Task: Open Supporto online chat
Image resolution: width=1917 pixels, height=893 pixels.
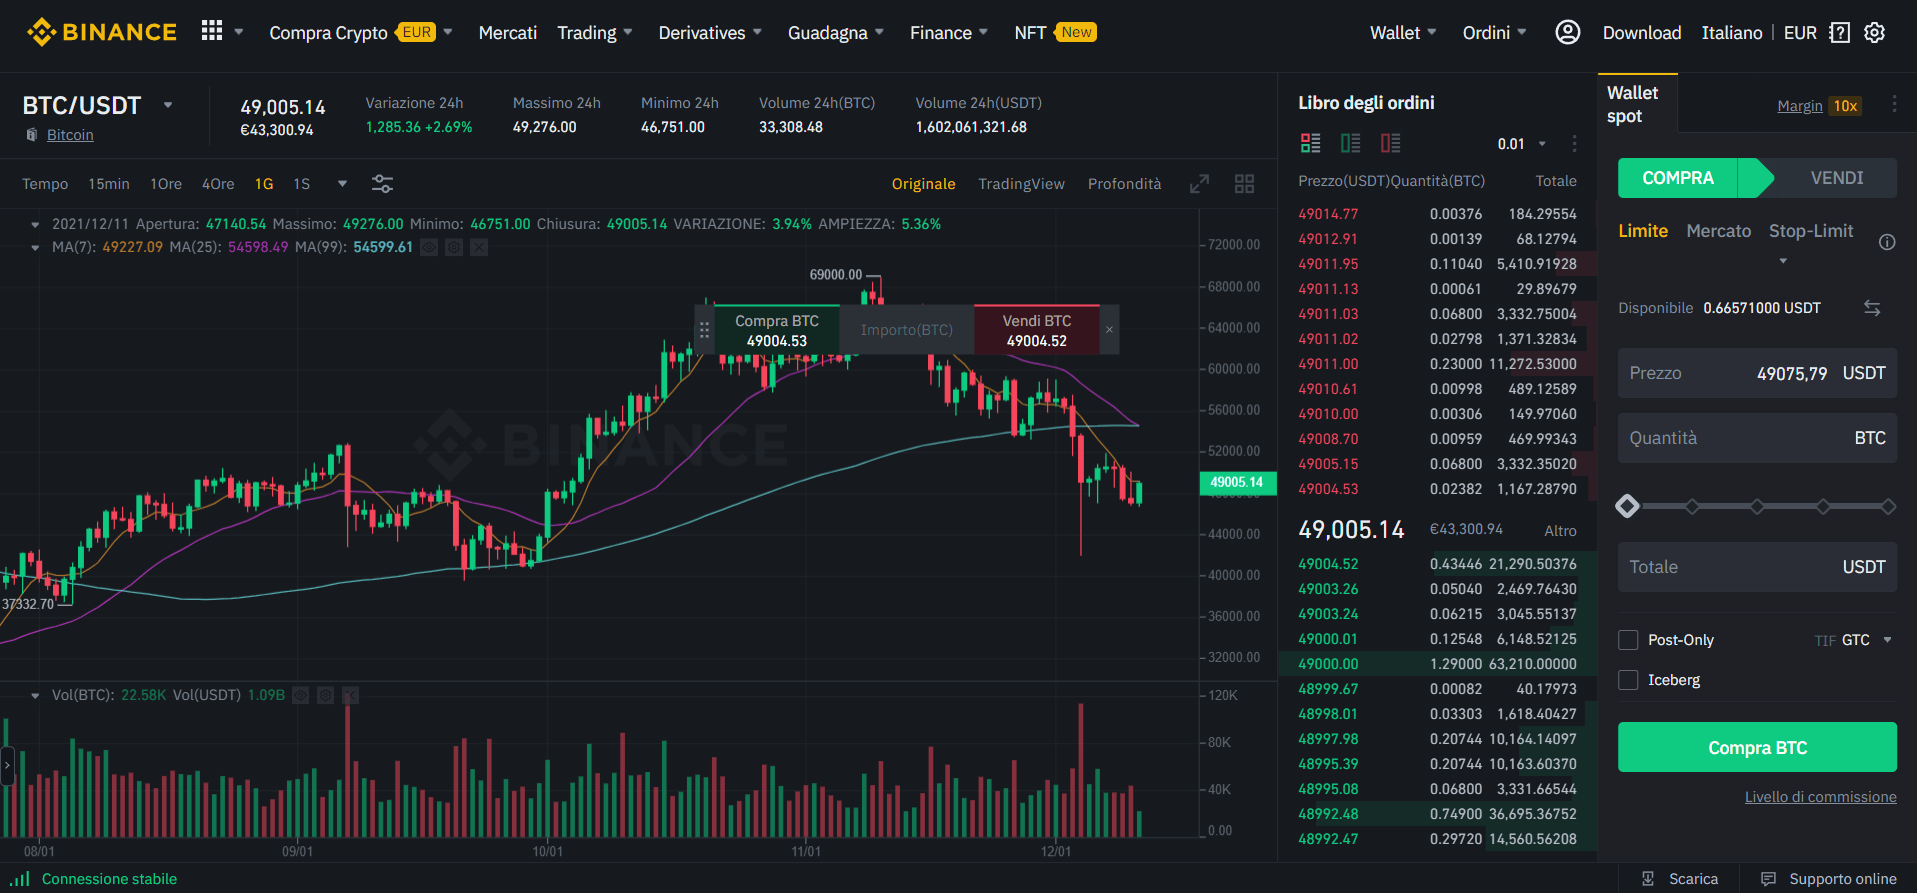Action: point(1829,879)
